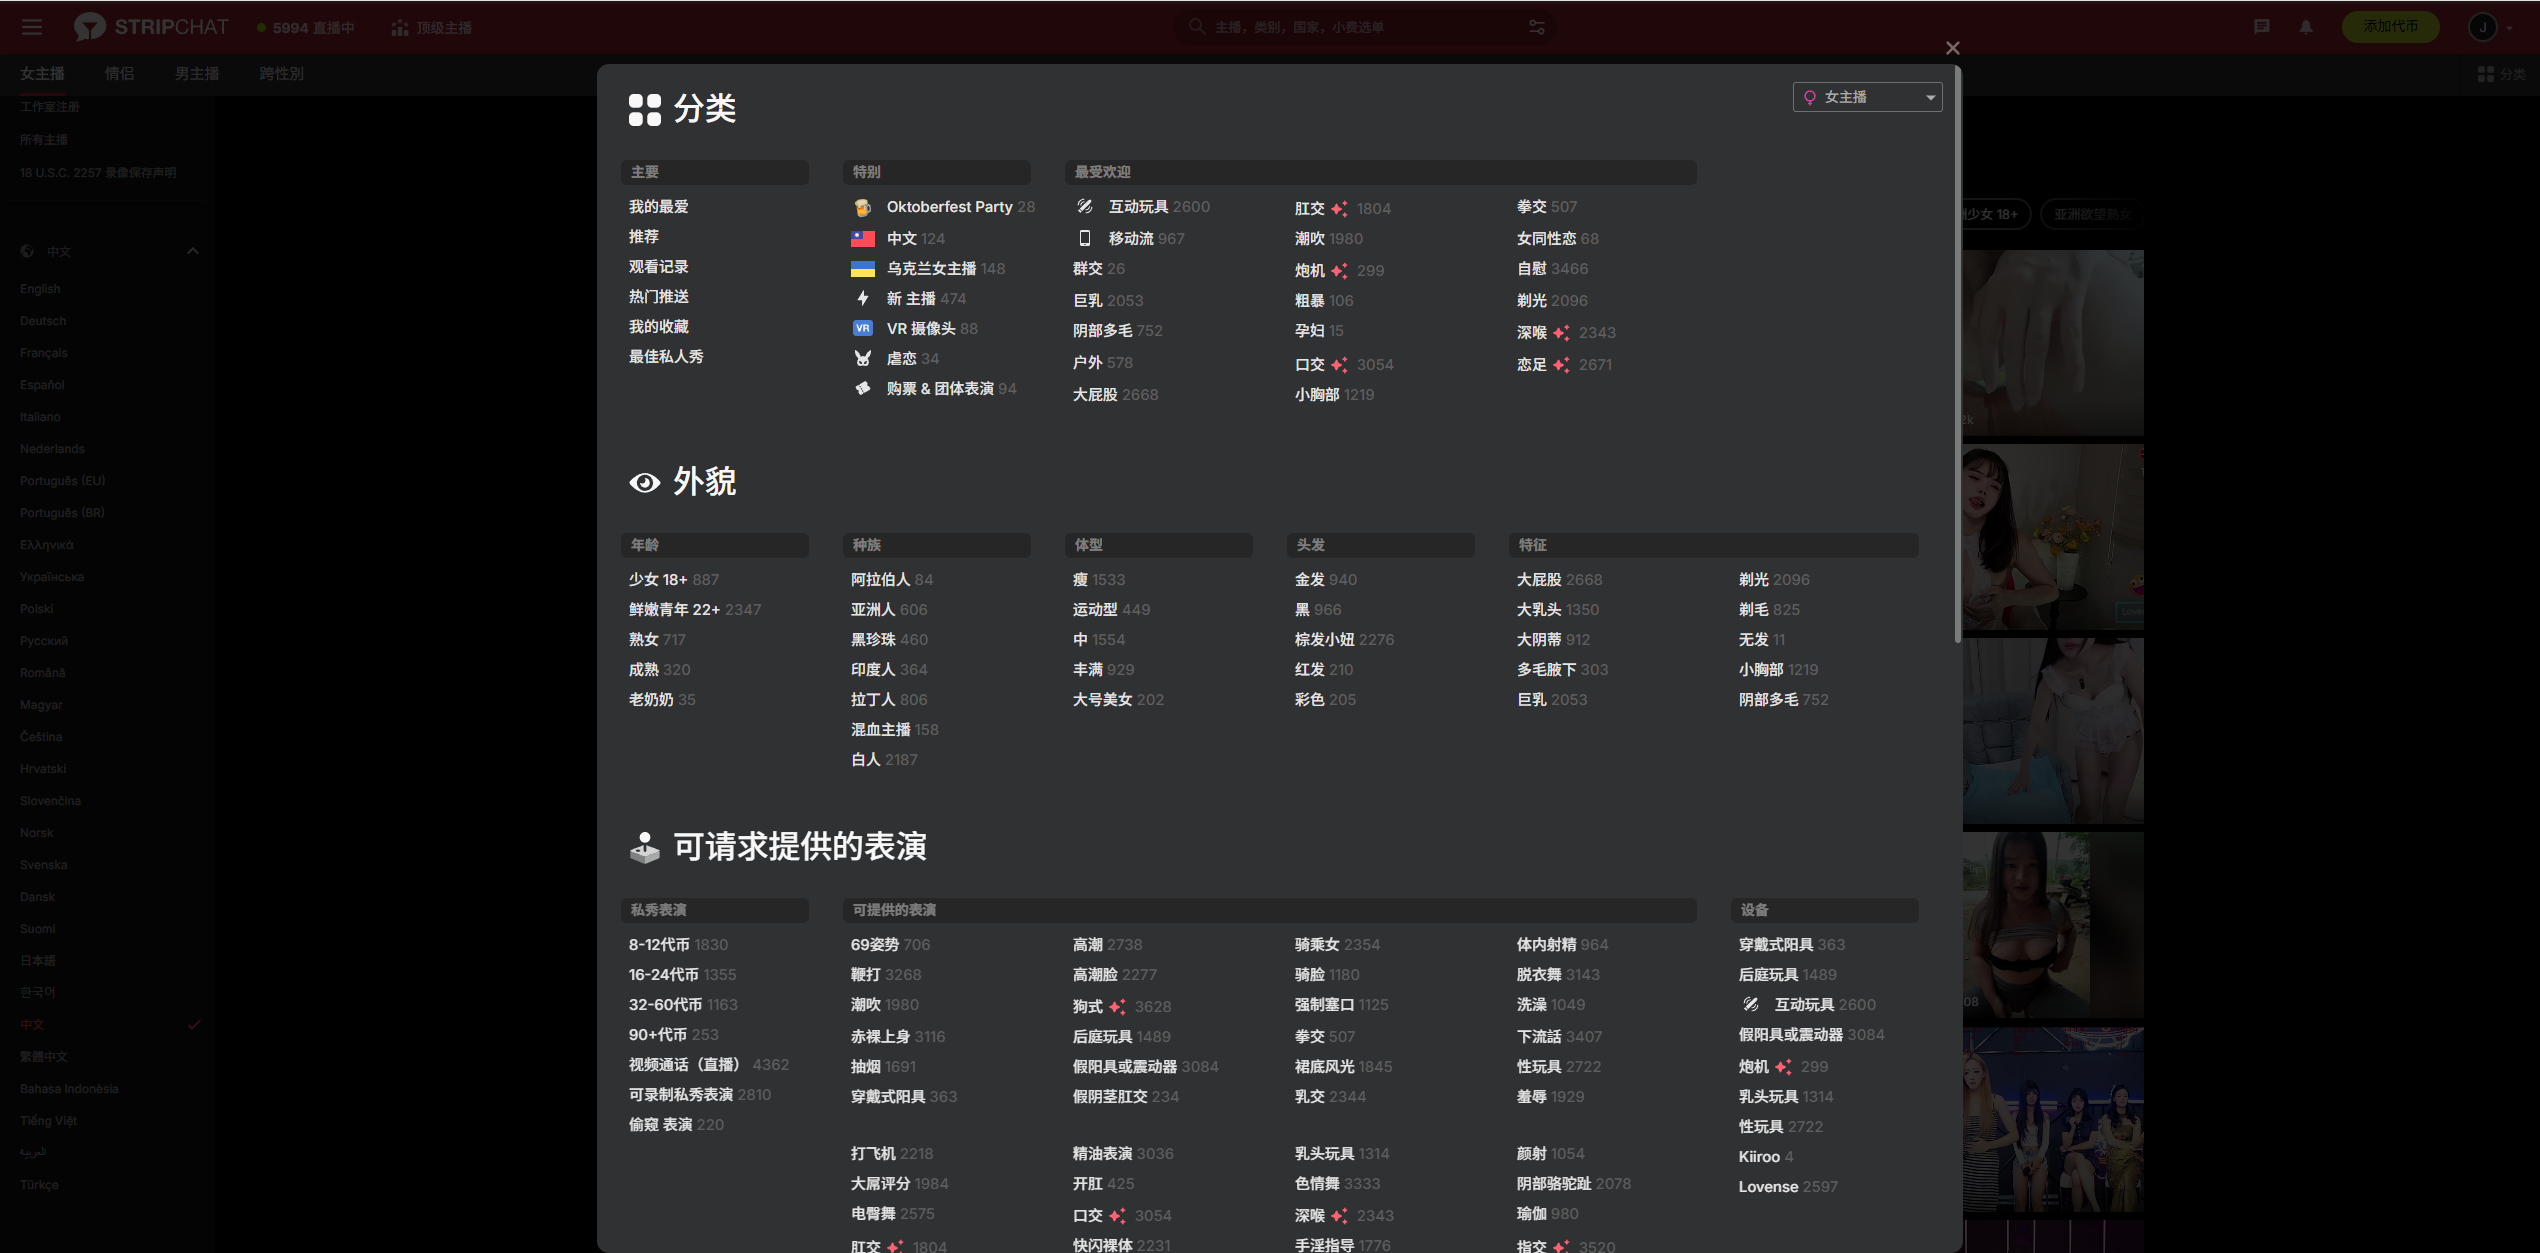Select the checked 中文 language option
2540x1253 pixels.
pos(32,1025)
